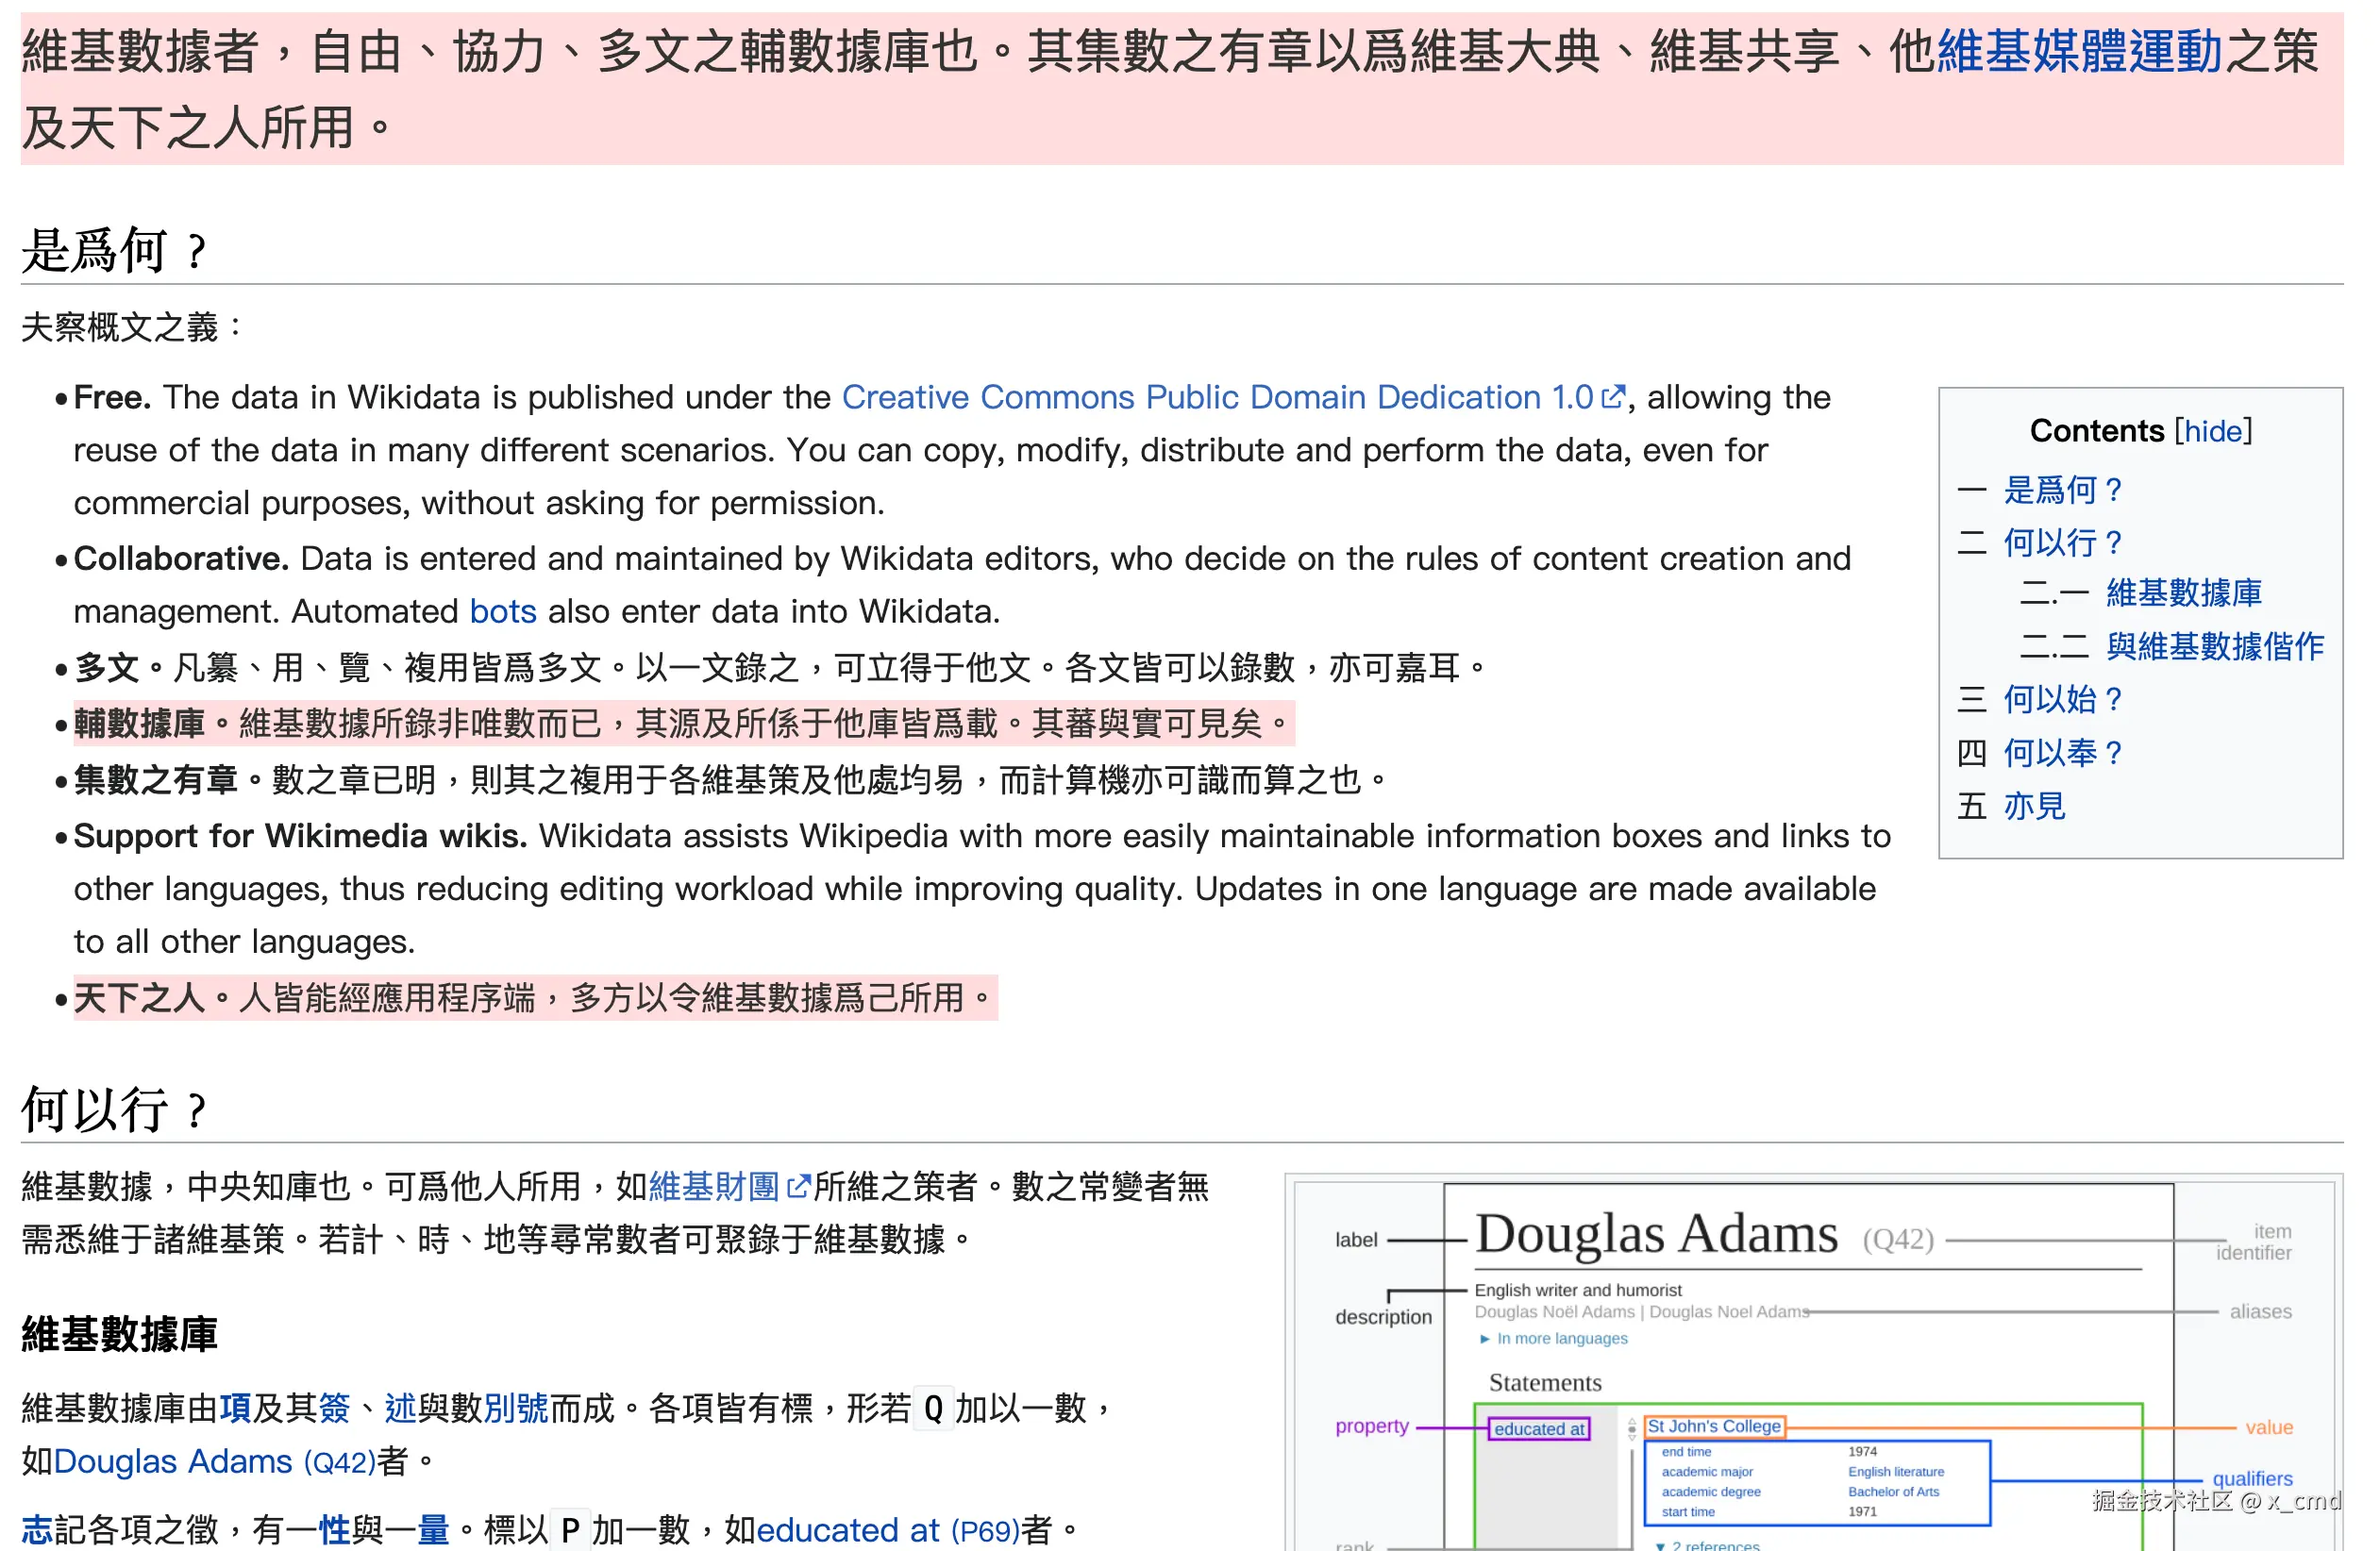
Task: Click the 維基數據庫 subsection heading
Action: [x=119, y=1335]
